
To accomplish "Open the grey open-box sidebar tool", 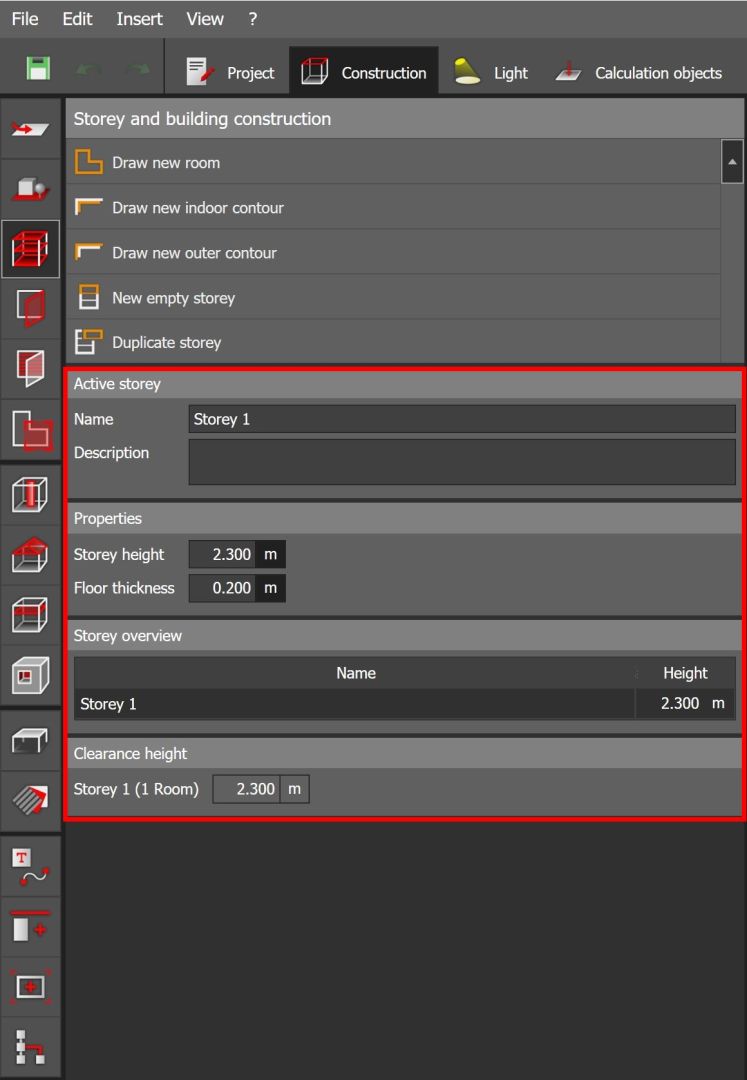I will pos(30,740).
